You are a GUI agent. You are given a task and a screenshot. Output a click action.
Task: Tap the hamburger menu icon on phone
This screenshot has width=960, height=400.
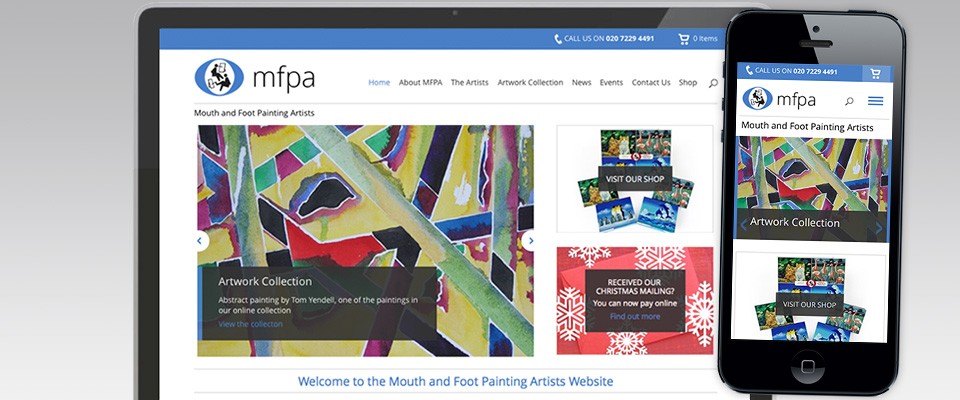click(x=876, y=101)
